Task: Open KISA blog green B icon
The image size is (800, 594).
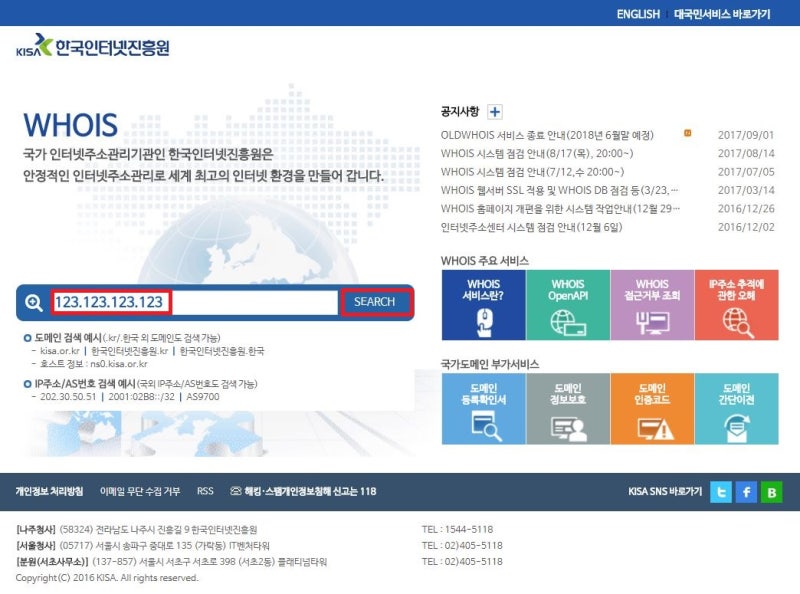Action: 771,492
